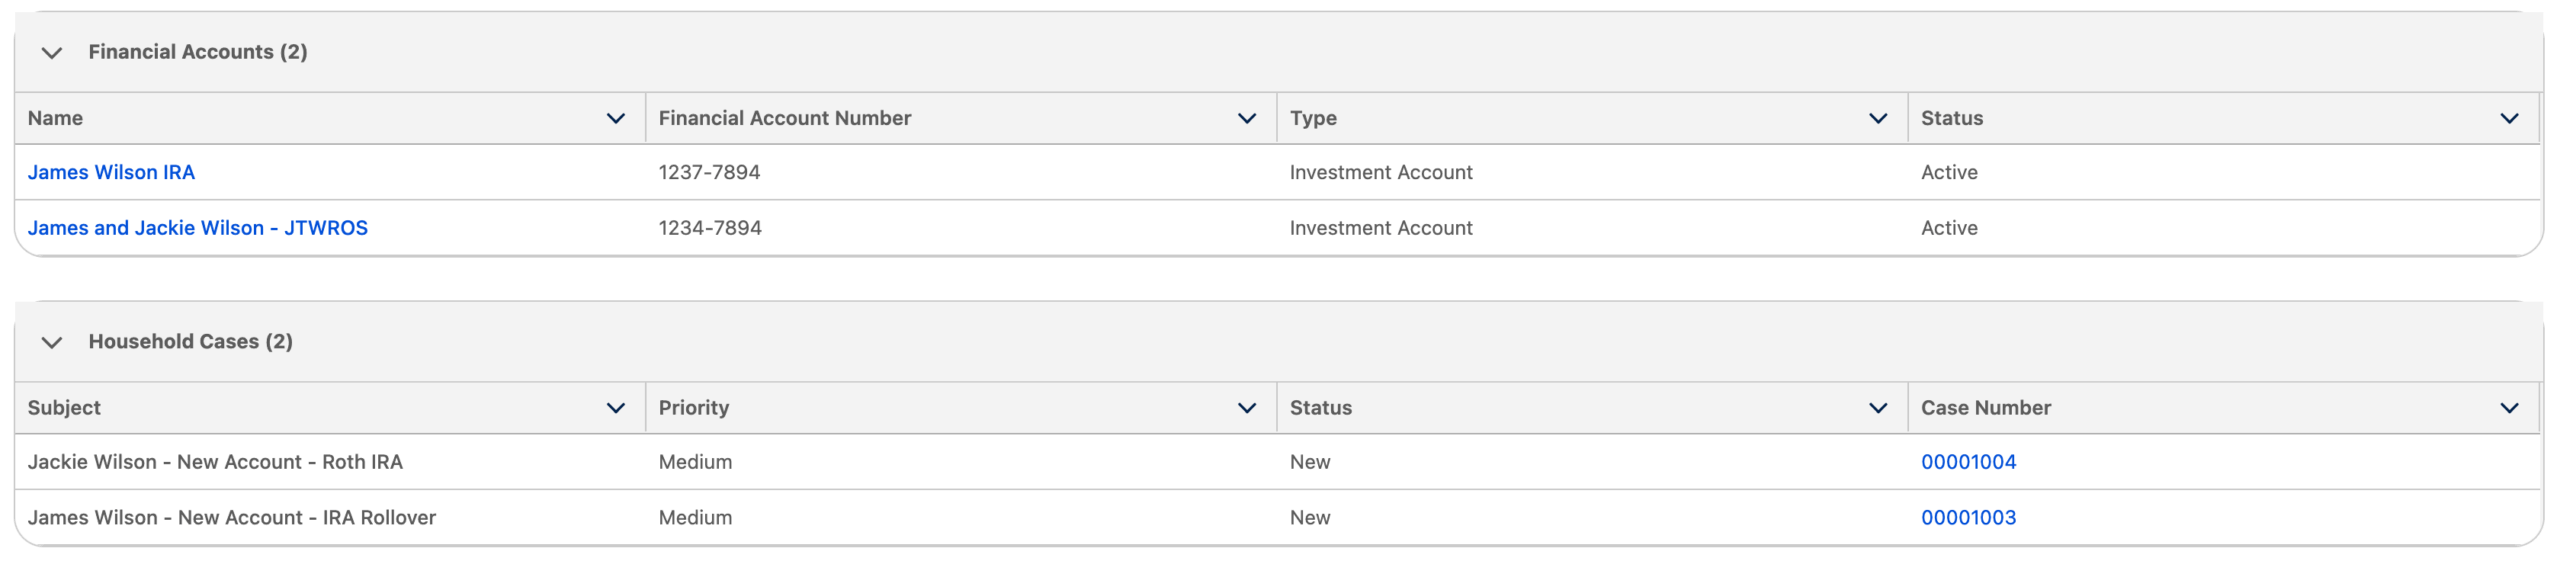Open James and Jackie Wilson - JTWROS account
This screenshot has height=561, width=2560.
(x=197, y=228)
